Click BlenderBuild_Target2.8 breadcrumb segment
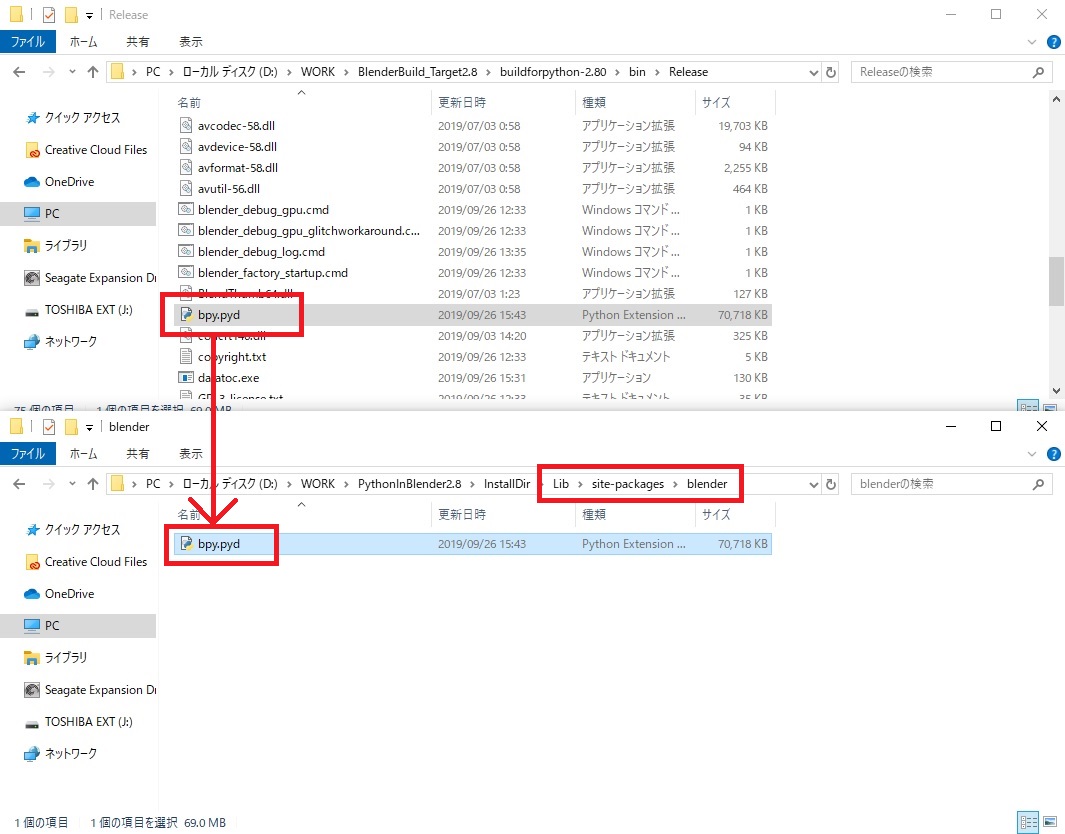Viewport: 1065px width, 834px height. click(x=418, y=72)
